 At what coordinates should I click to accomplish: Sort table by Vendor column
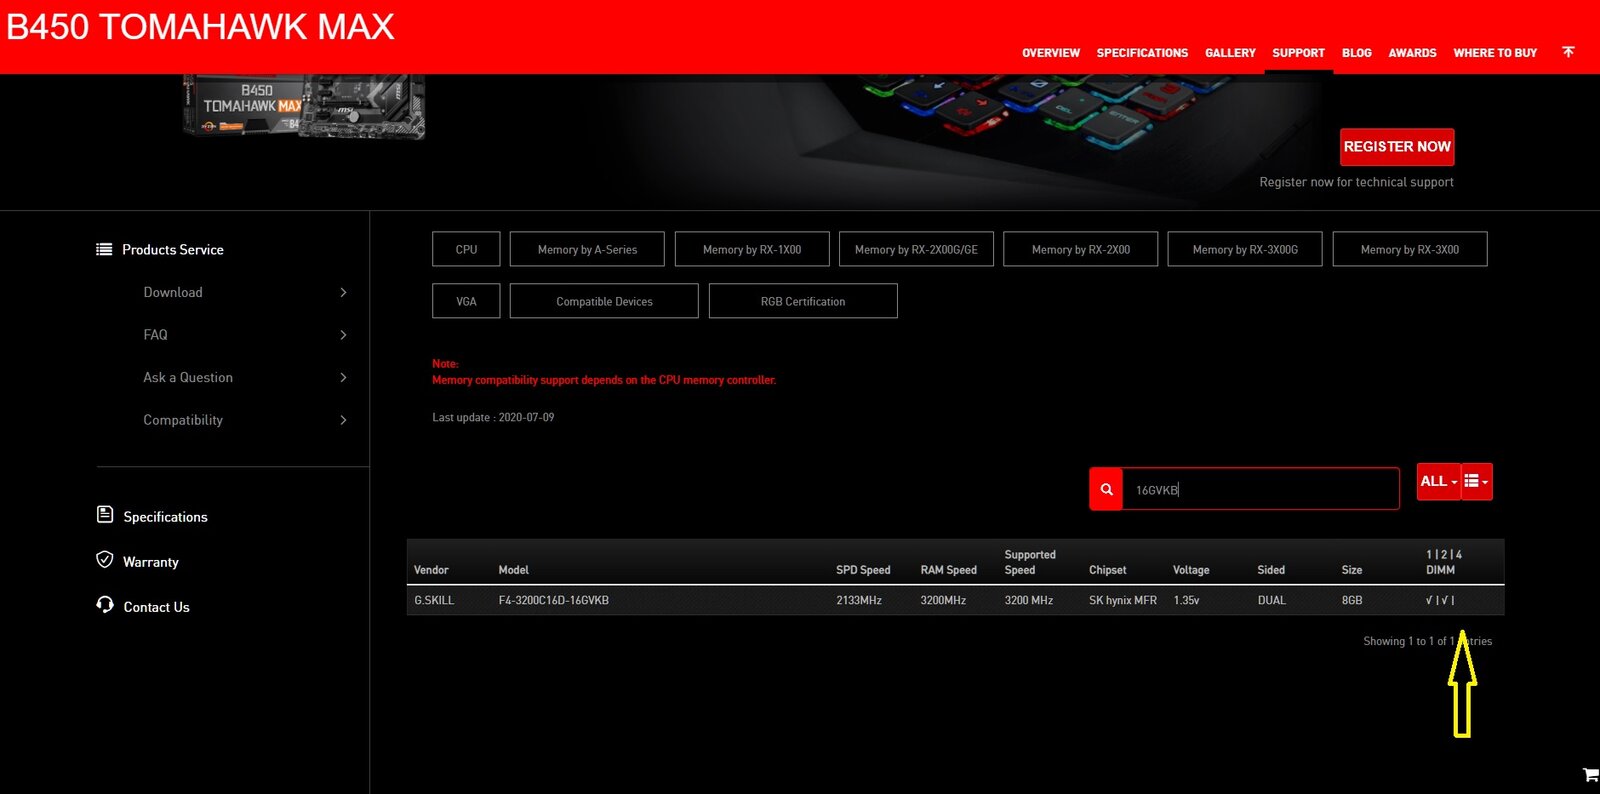[x=431, y=570]
